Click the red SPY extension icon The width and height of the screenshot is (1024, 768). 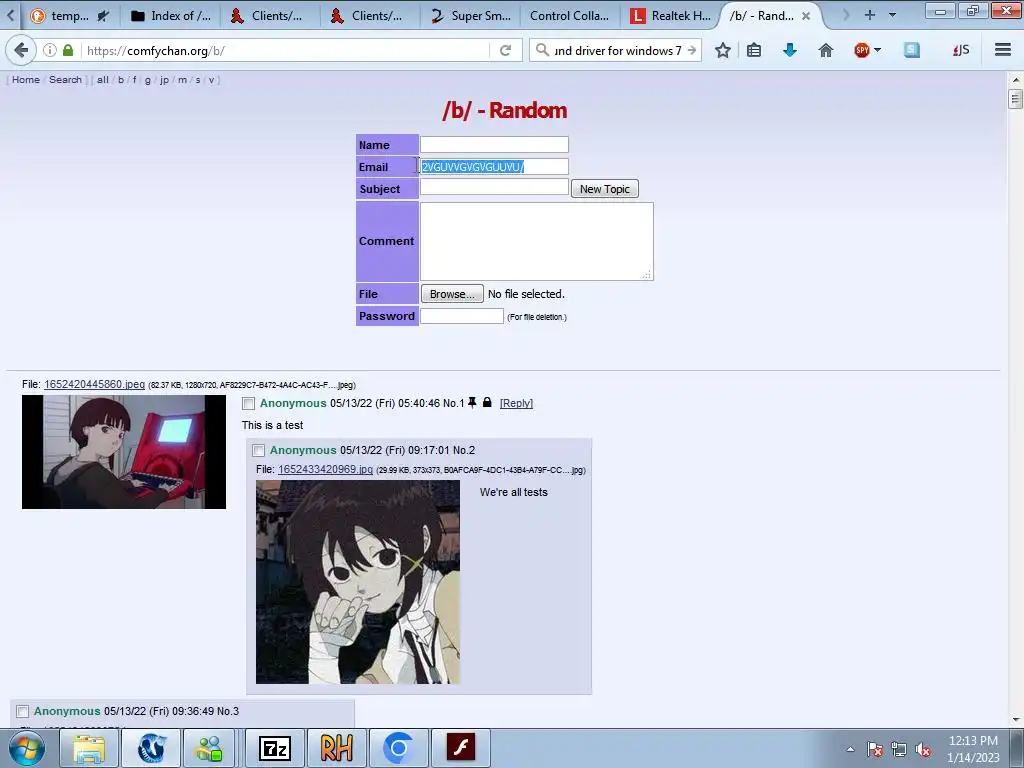point(862,50)
